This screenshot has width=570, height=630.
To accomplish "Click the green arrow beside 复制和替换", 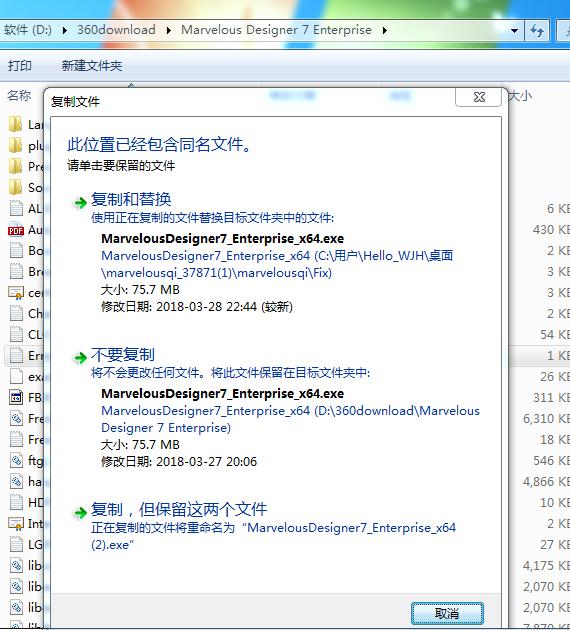I will pos(80,202).
